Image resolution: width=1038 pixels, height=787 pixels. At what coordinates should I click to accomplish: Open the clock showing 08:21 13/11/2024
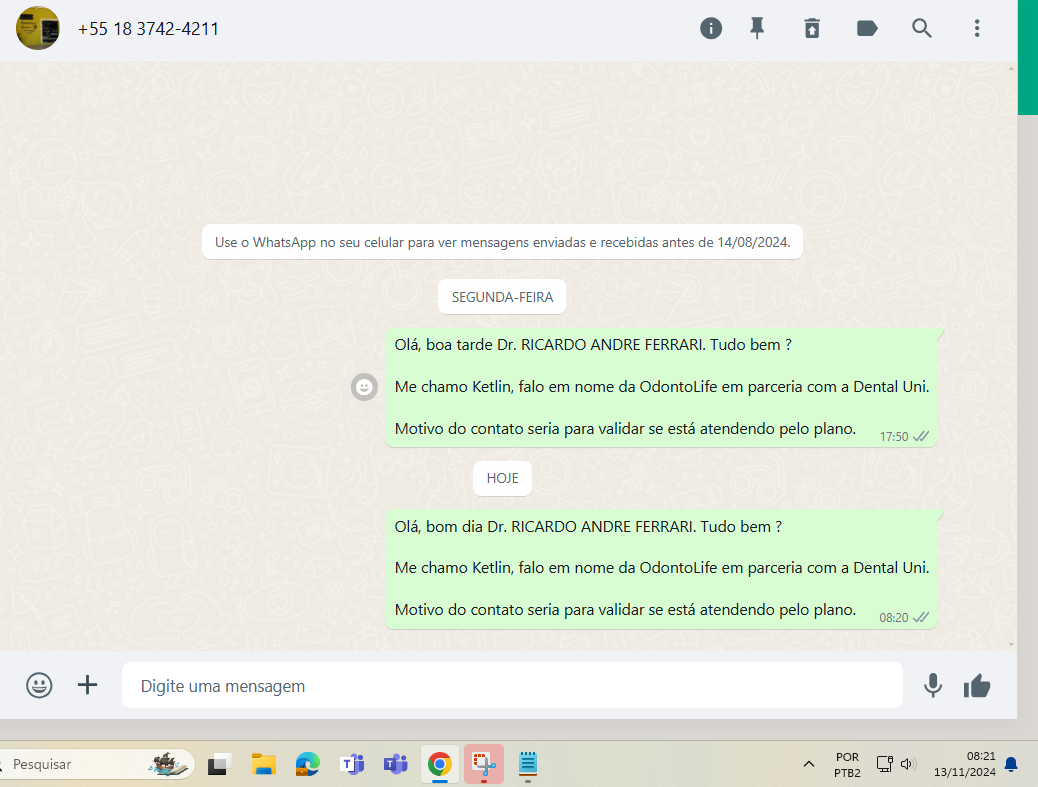(965, 764)
